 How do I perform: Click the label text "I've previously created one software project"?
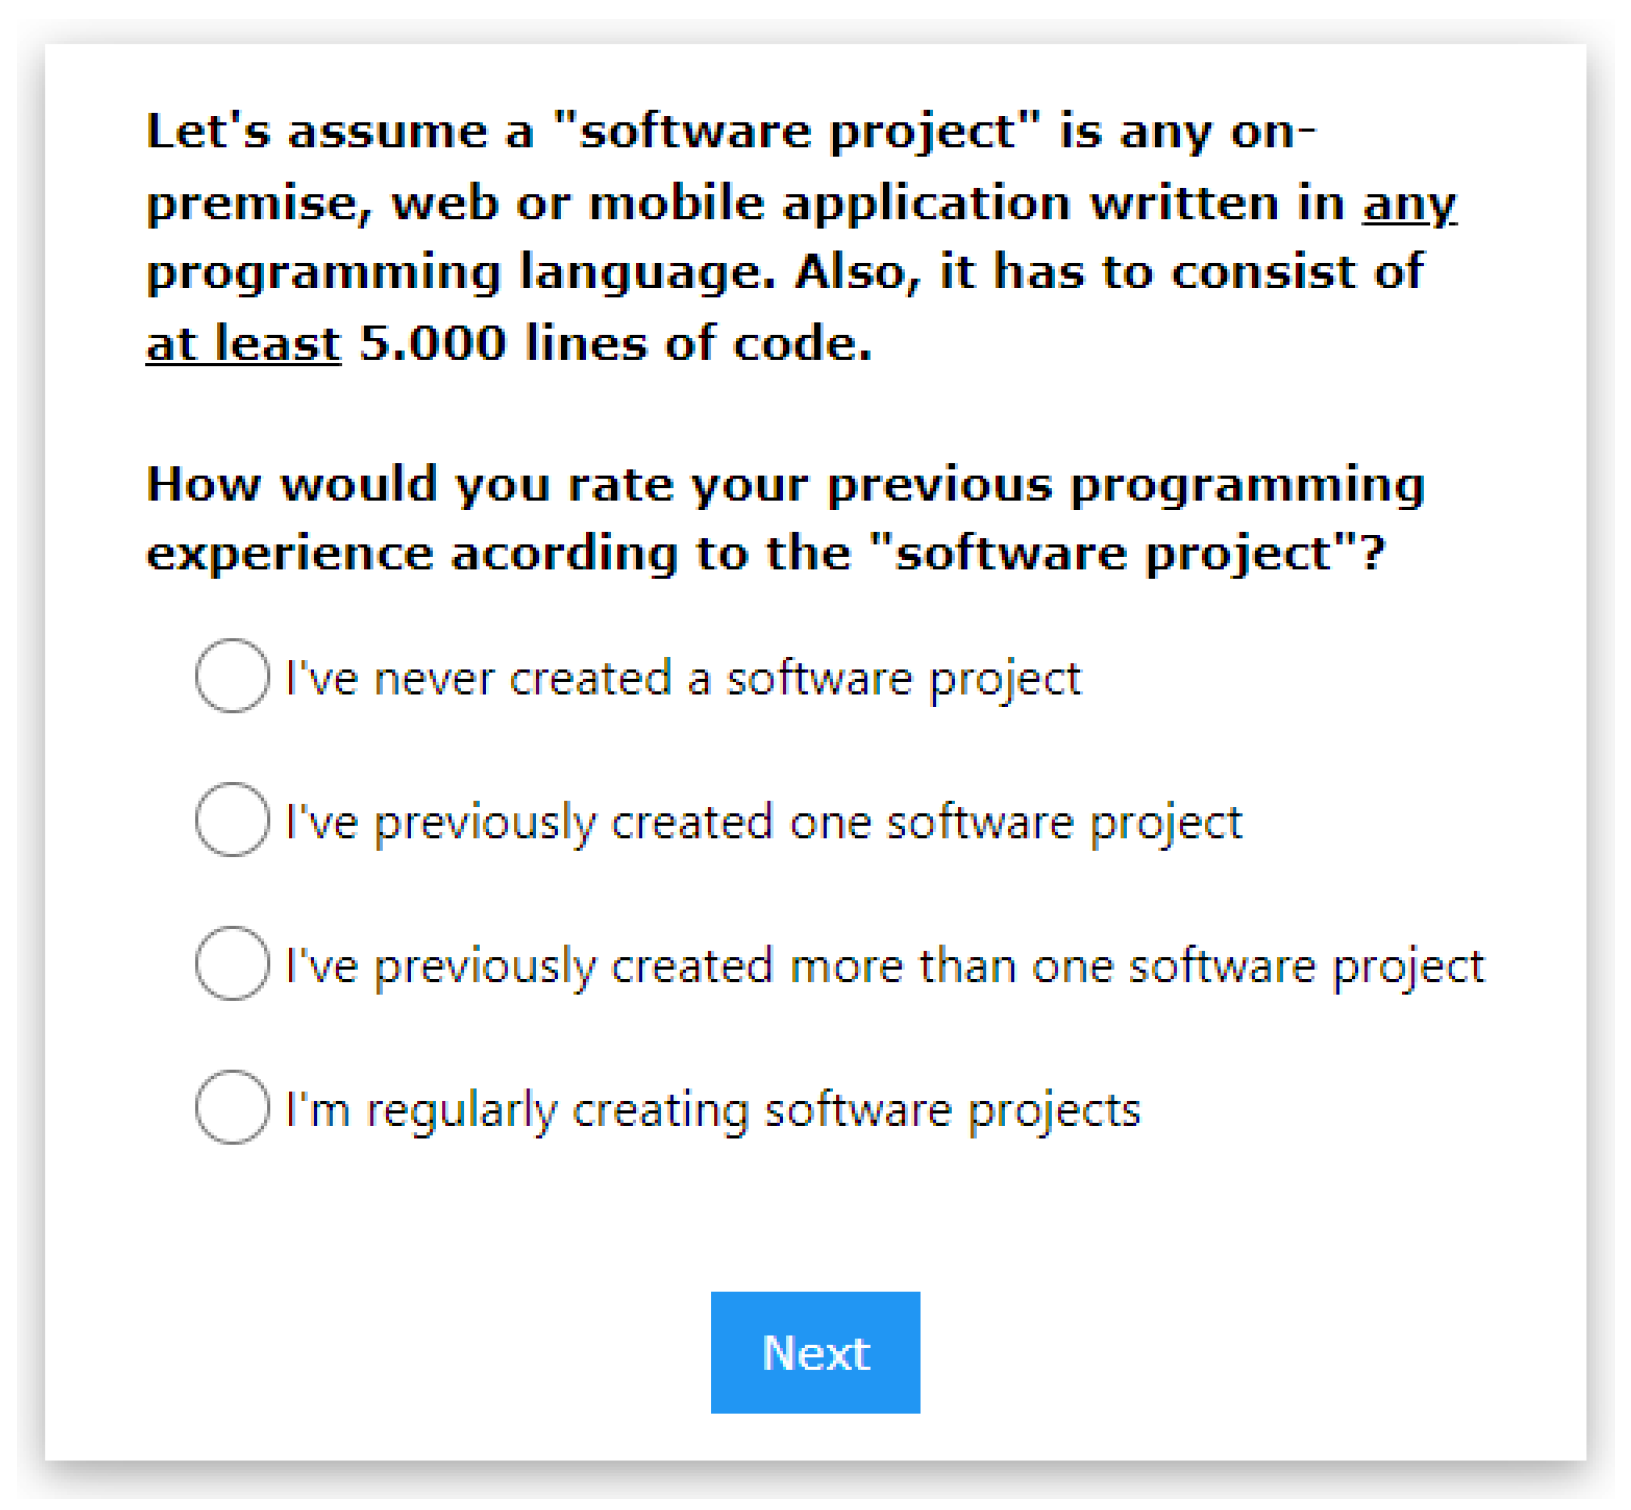(763, 823)
